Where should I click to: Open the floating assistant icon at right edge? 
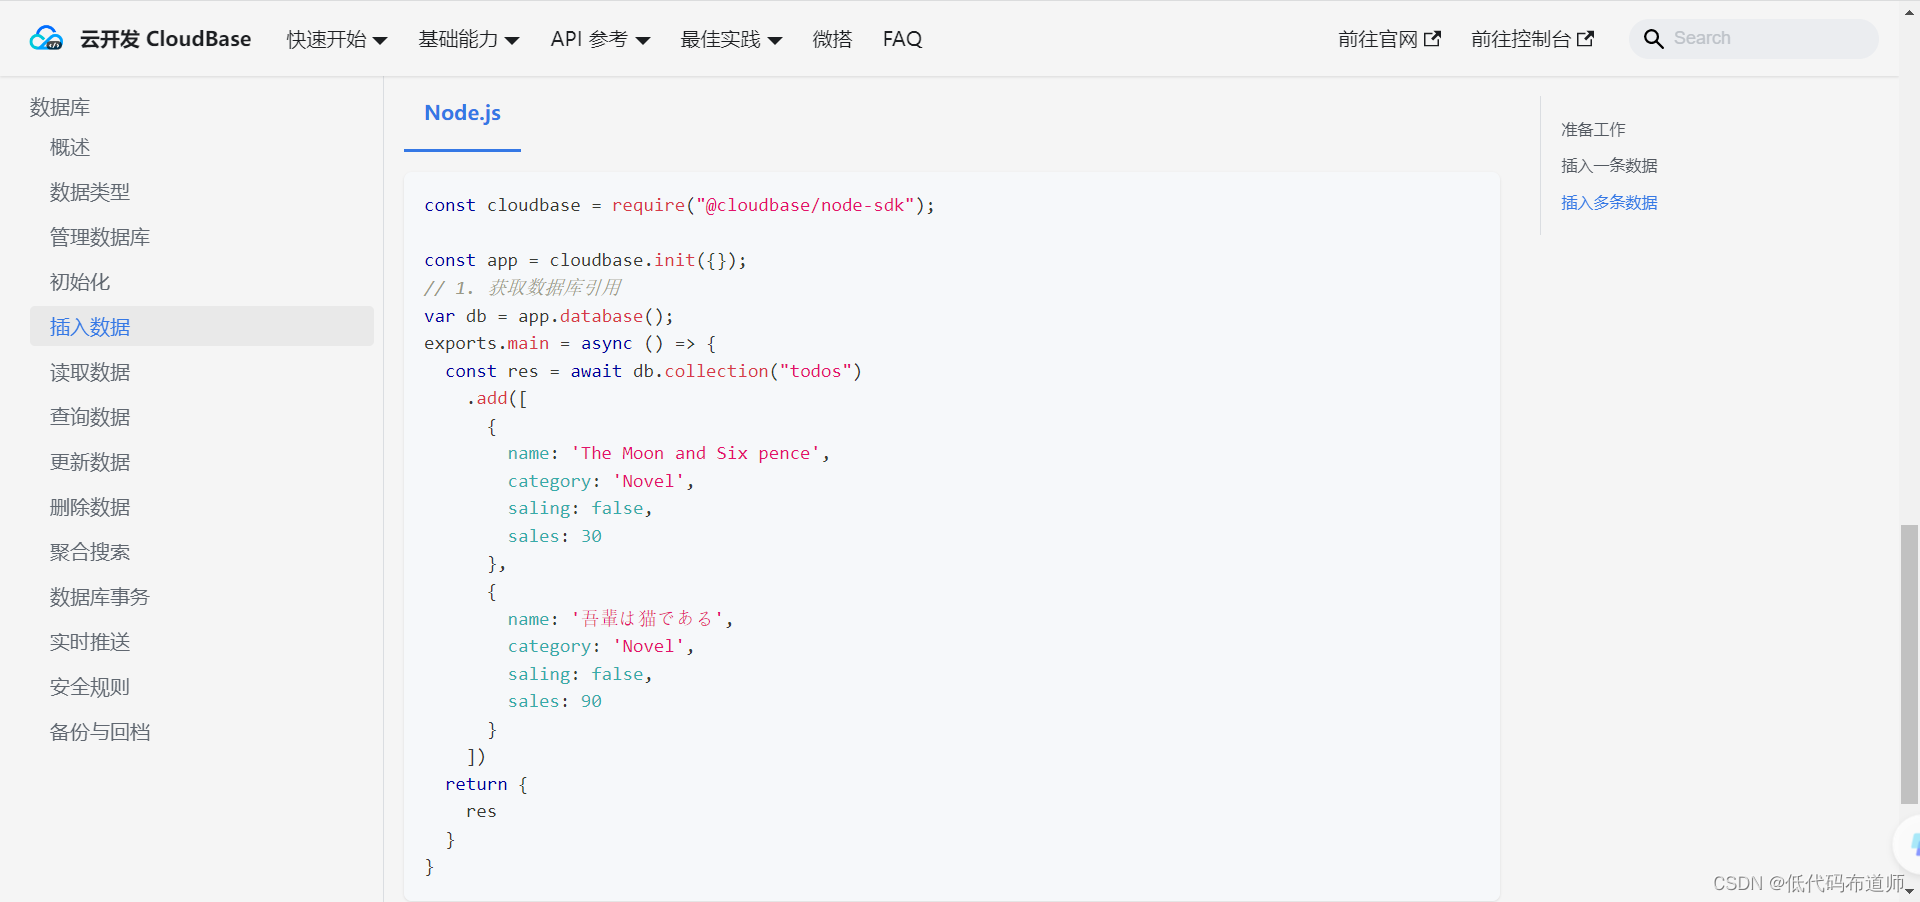pos(1908,844)
